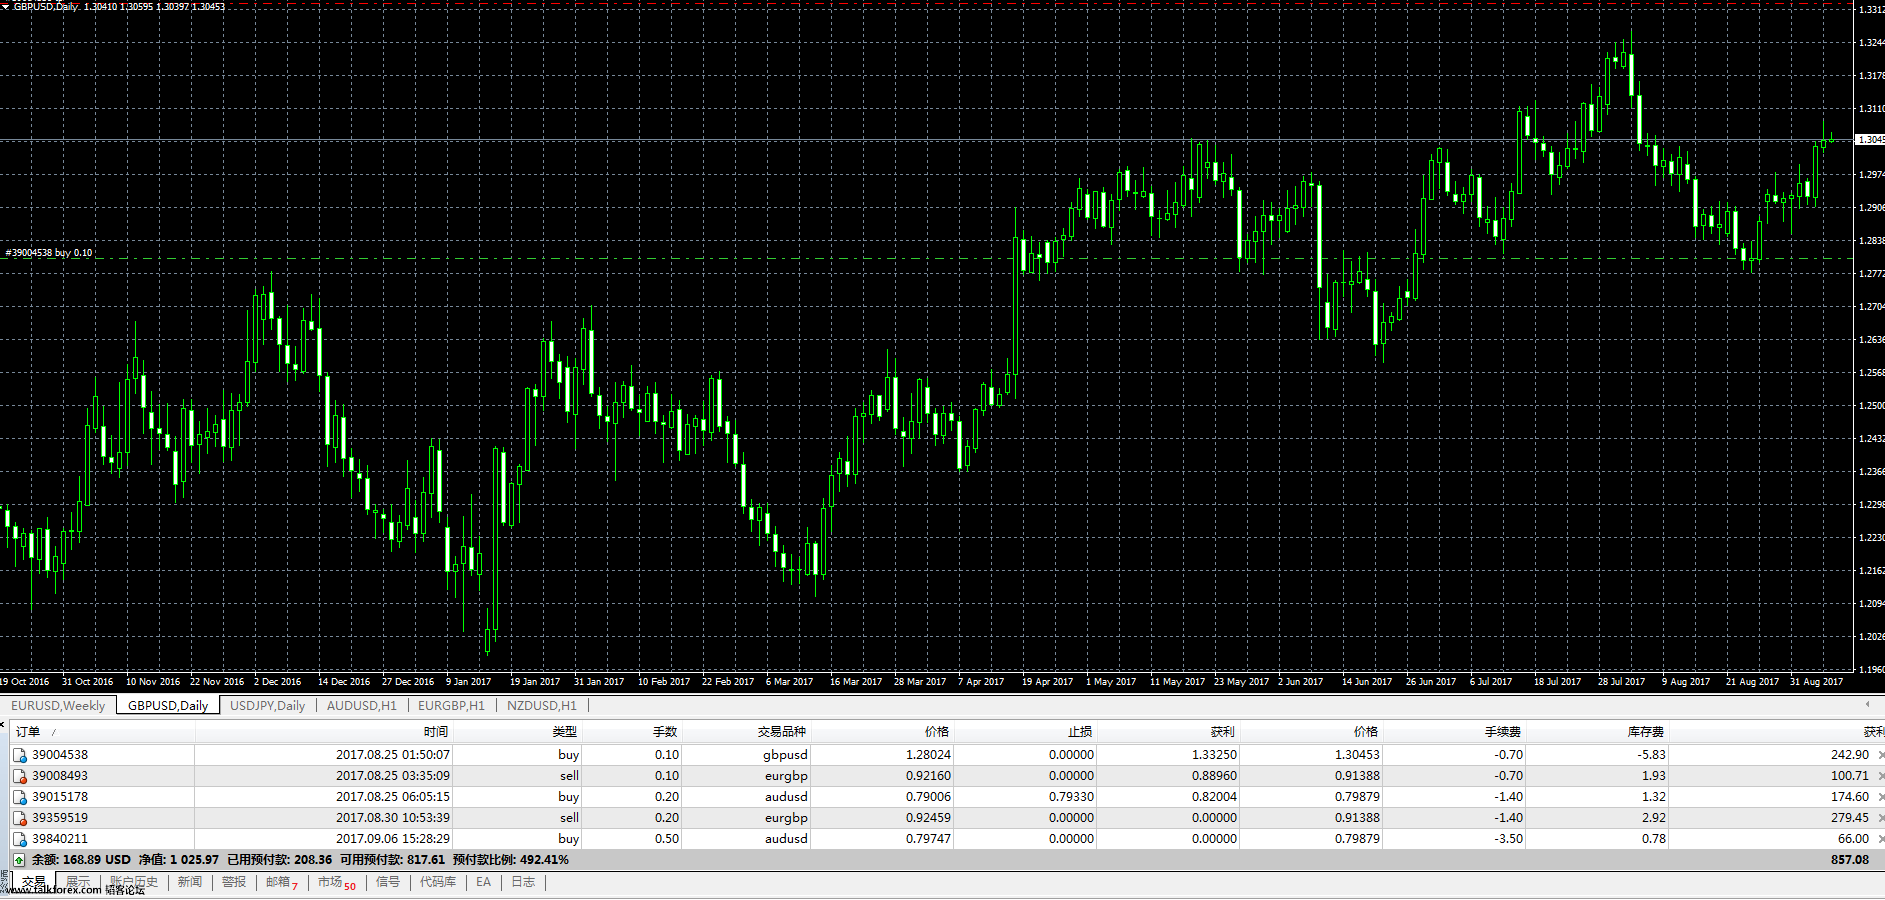The height and width of the screenshot is (900, 1885).
Task: Open the 邮箱 tab with 7 messages
Action: point(282,882)
